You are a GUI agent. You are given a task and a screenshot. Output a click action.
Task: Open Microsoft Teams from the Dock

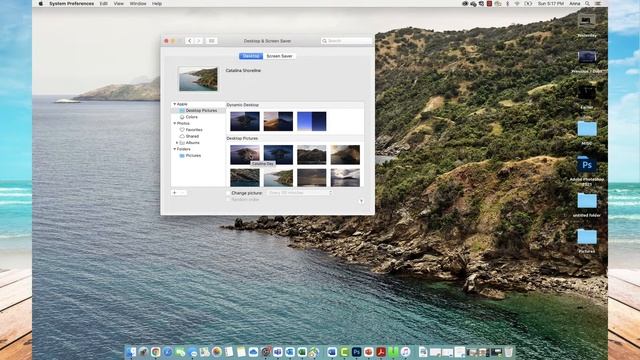click(278, 352)
